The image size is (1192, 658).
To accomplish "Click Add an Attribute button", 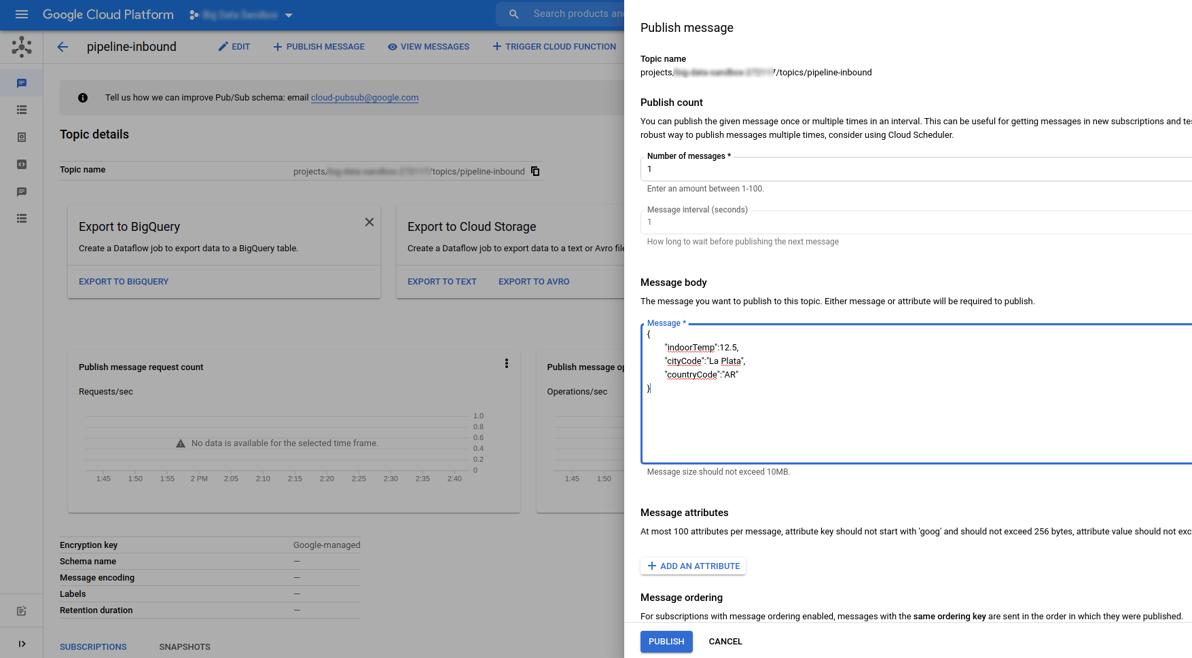I will 693,566.
